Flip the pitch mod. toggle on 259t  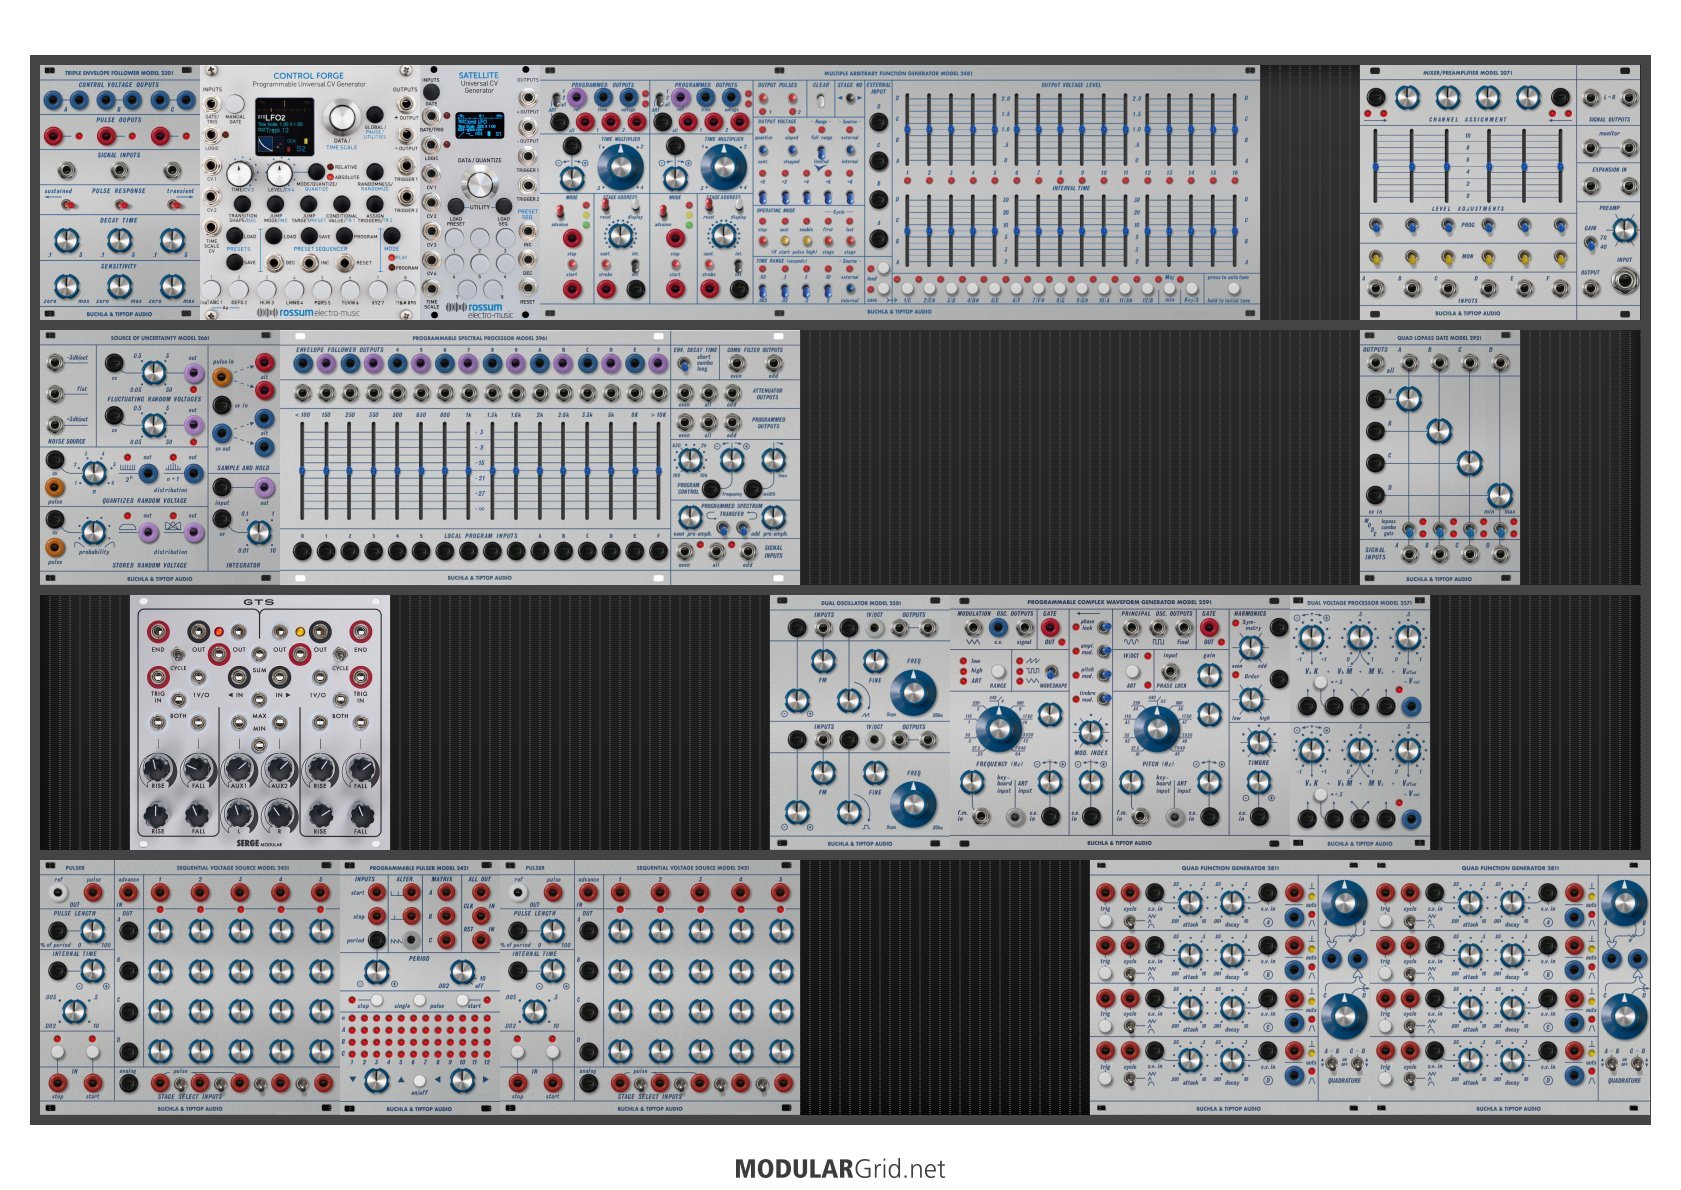coord(1103,673)
